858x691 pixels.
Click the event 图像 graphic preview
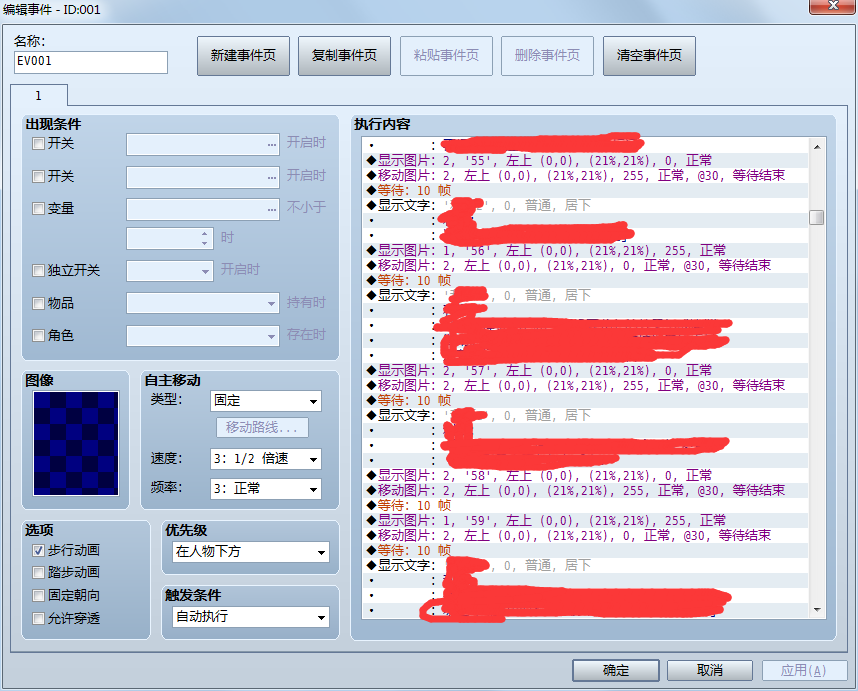(76, 444)
